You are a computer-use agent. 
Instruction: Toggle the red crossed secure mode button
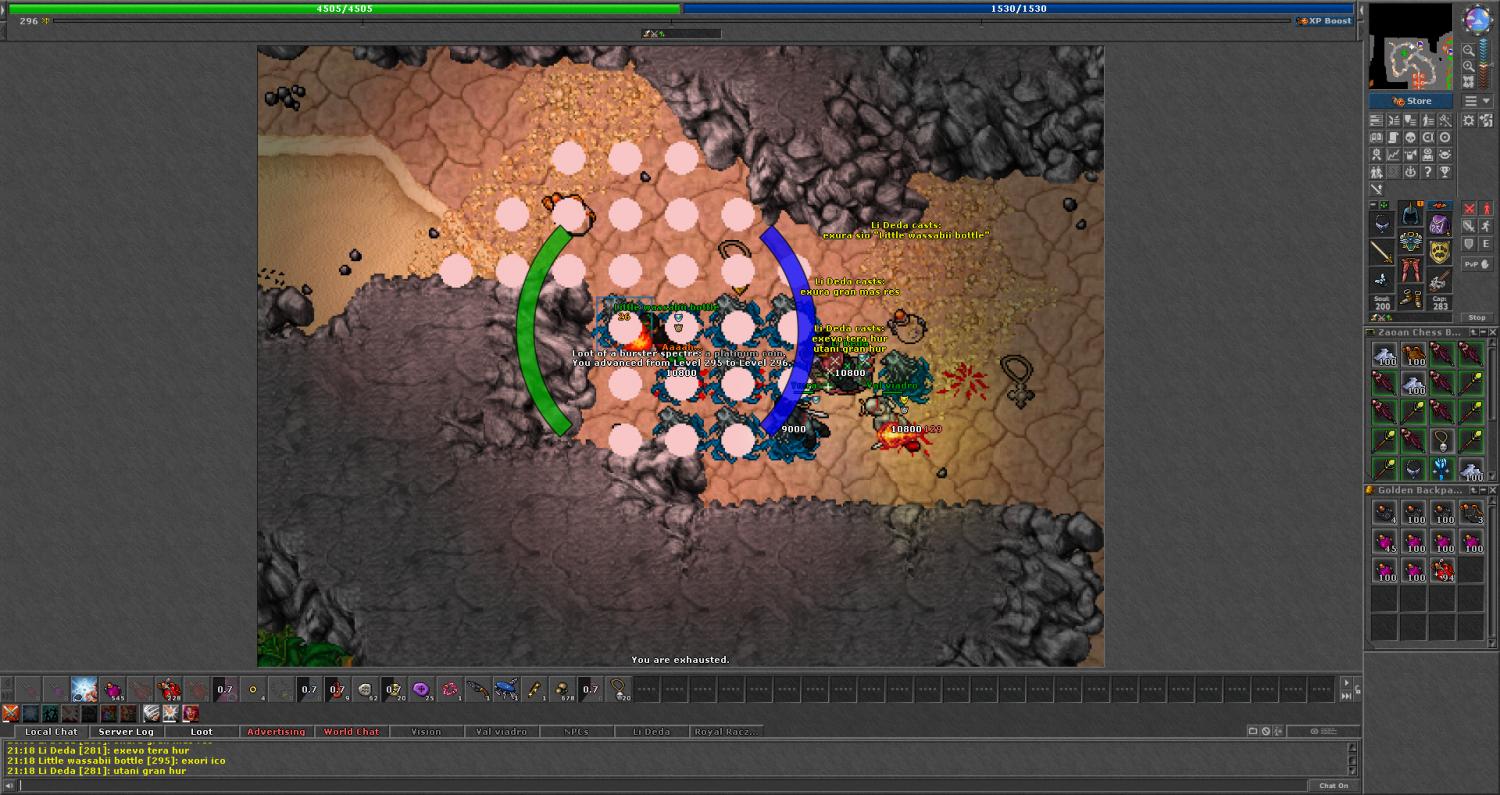(1469, 209)
